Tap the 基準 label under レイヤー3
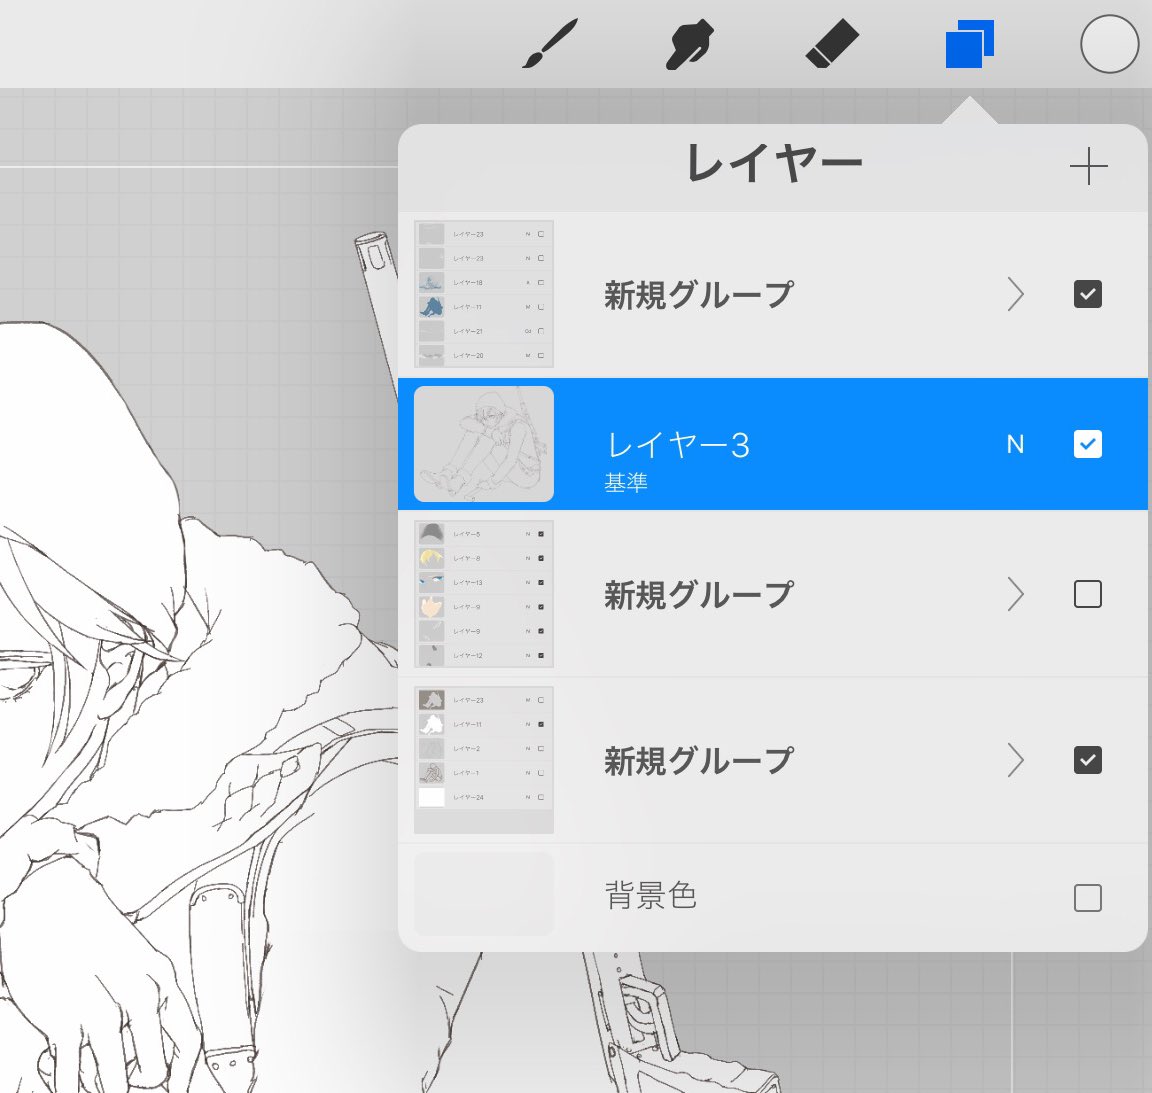 [x=626, y=481]
